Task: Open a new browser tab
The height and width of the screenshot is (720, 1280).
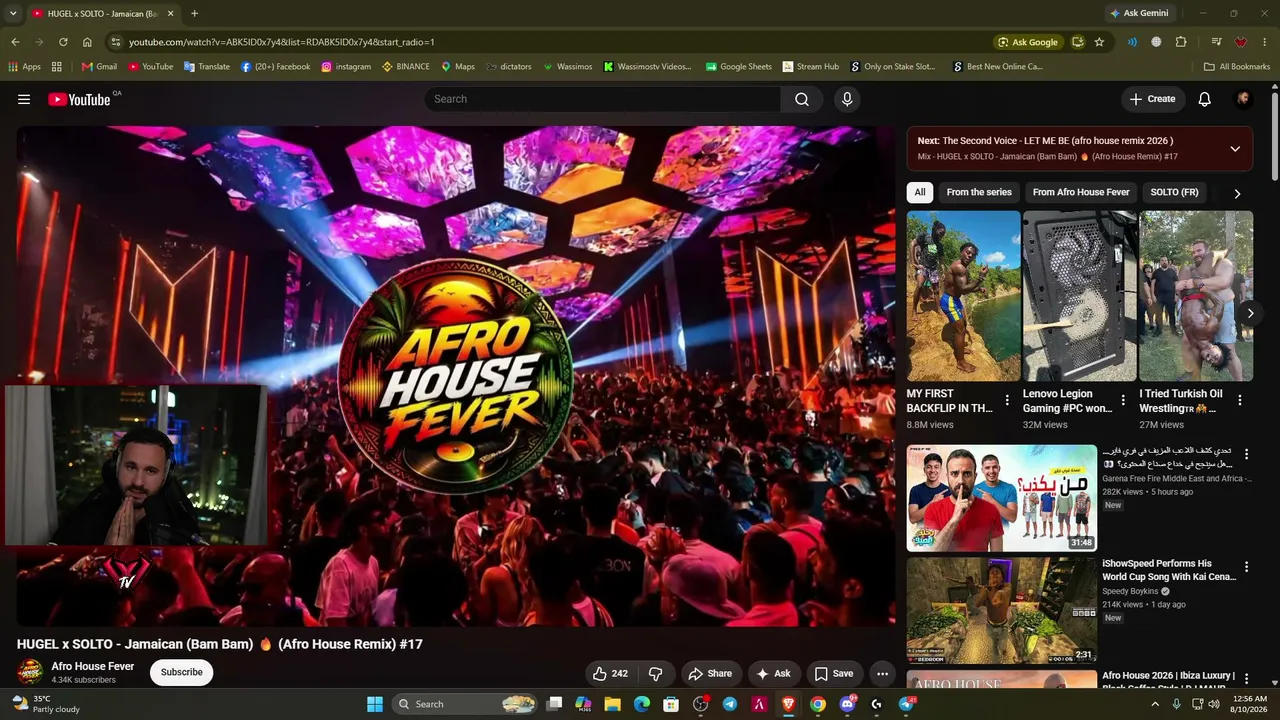Action: point(194,13)
